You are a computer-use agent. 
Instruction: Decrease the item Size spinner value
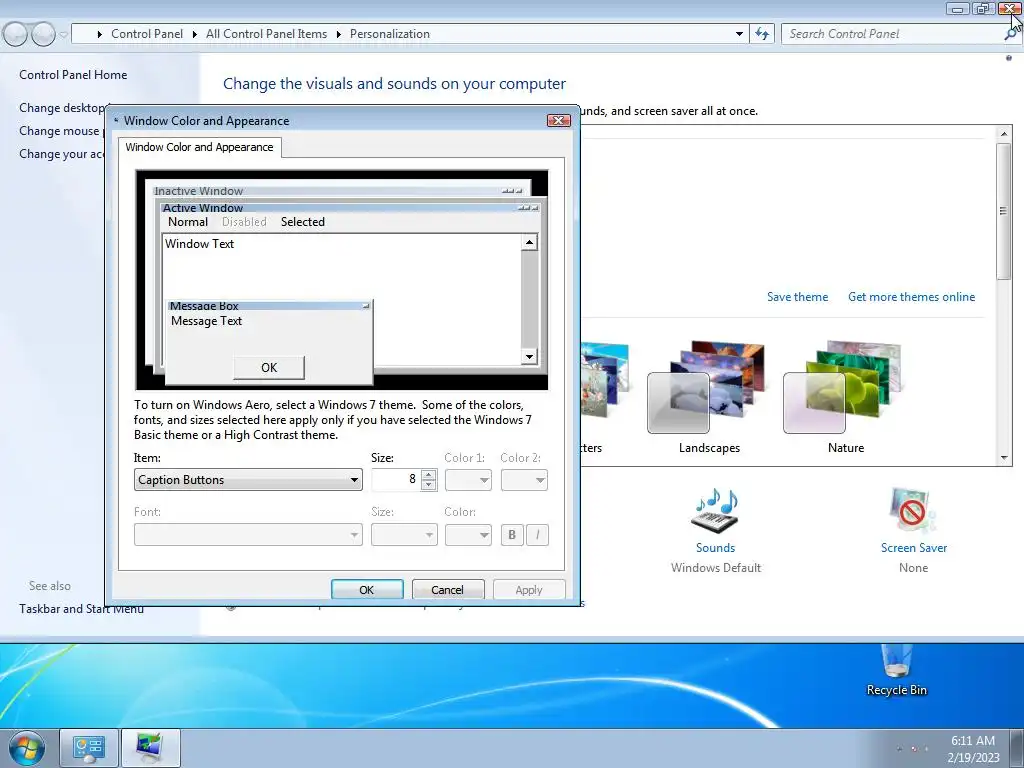428,485
